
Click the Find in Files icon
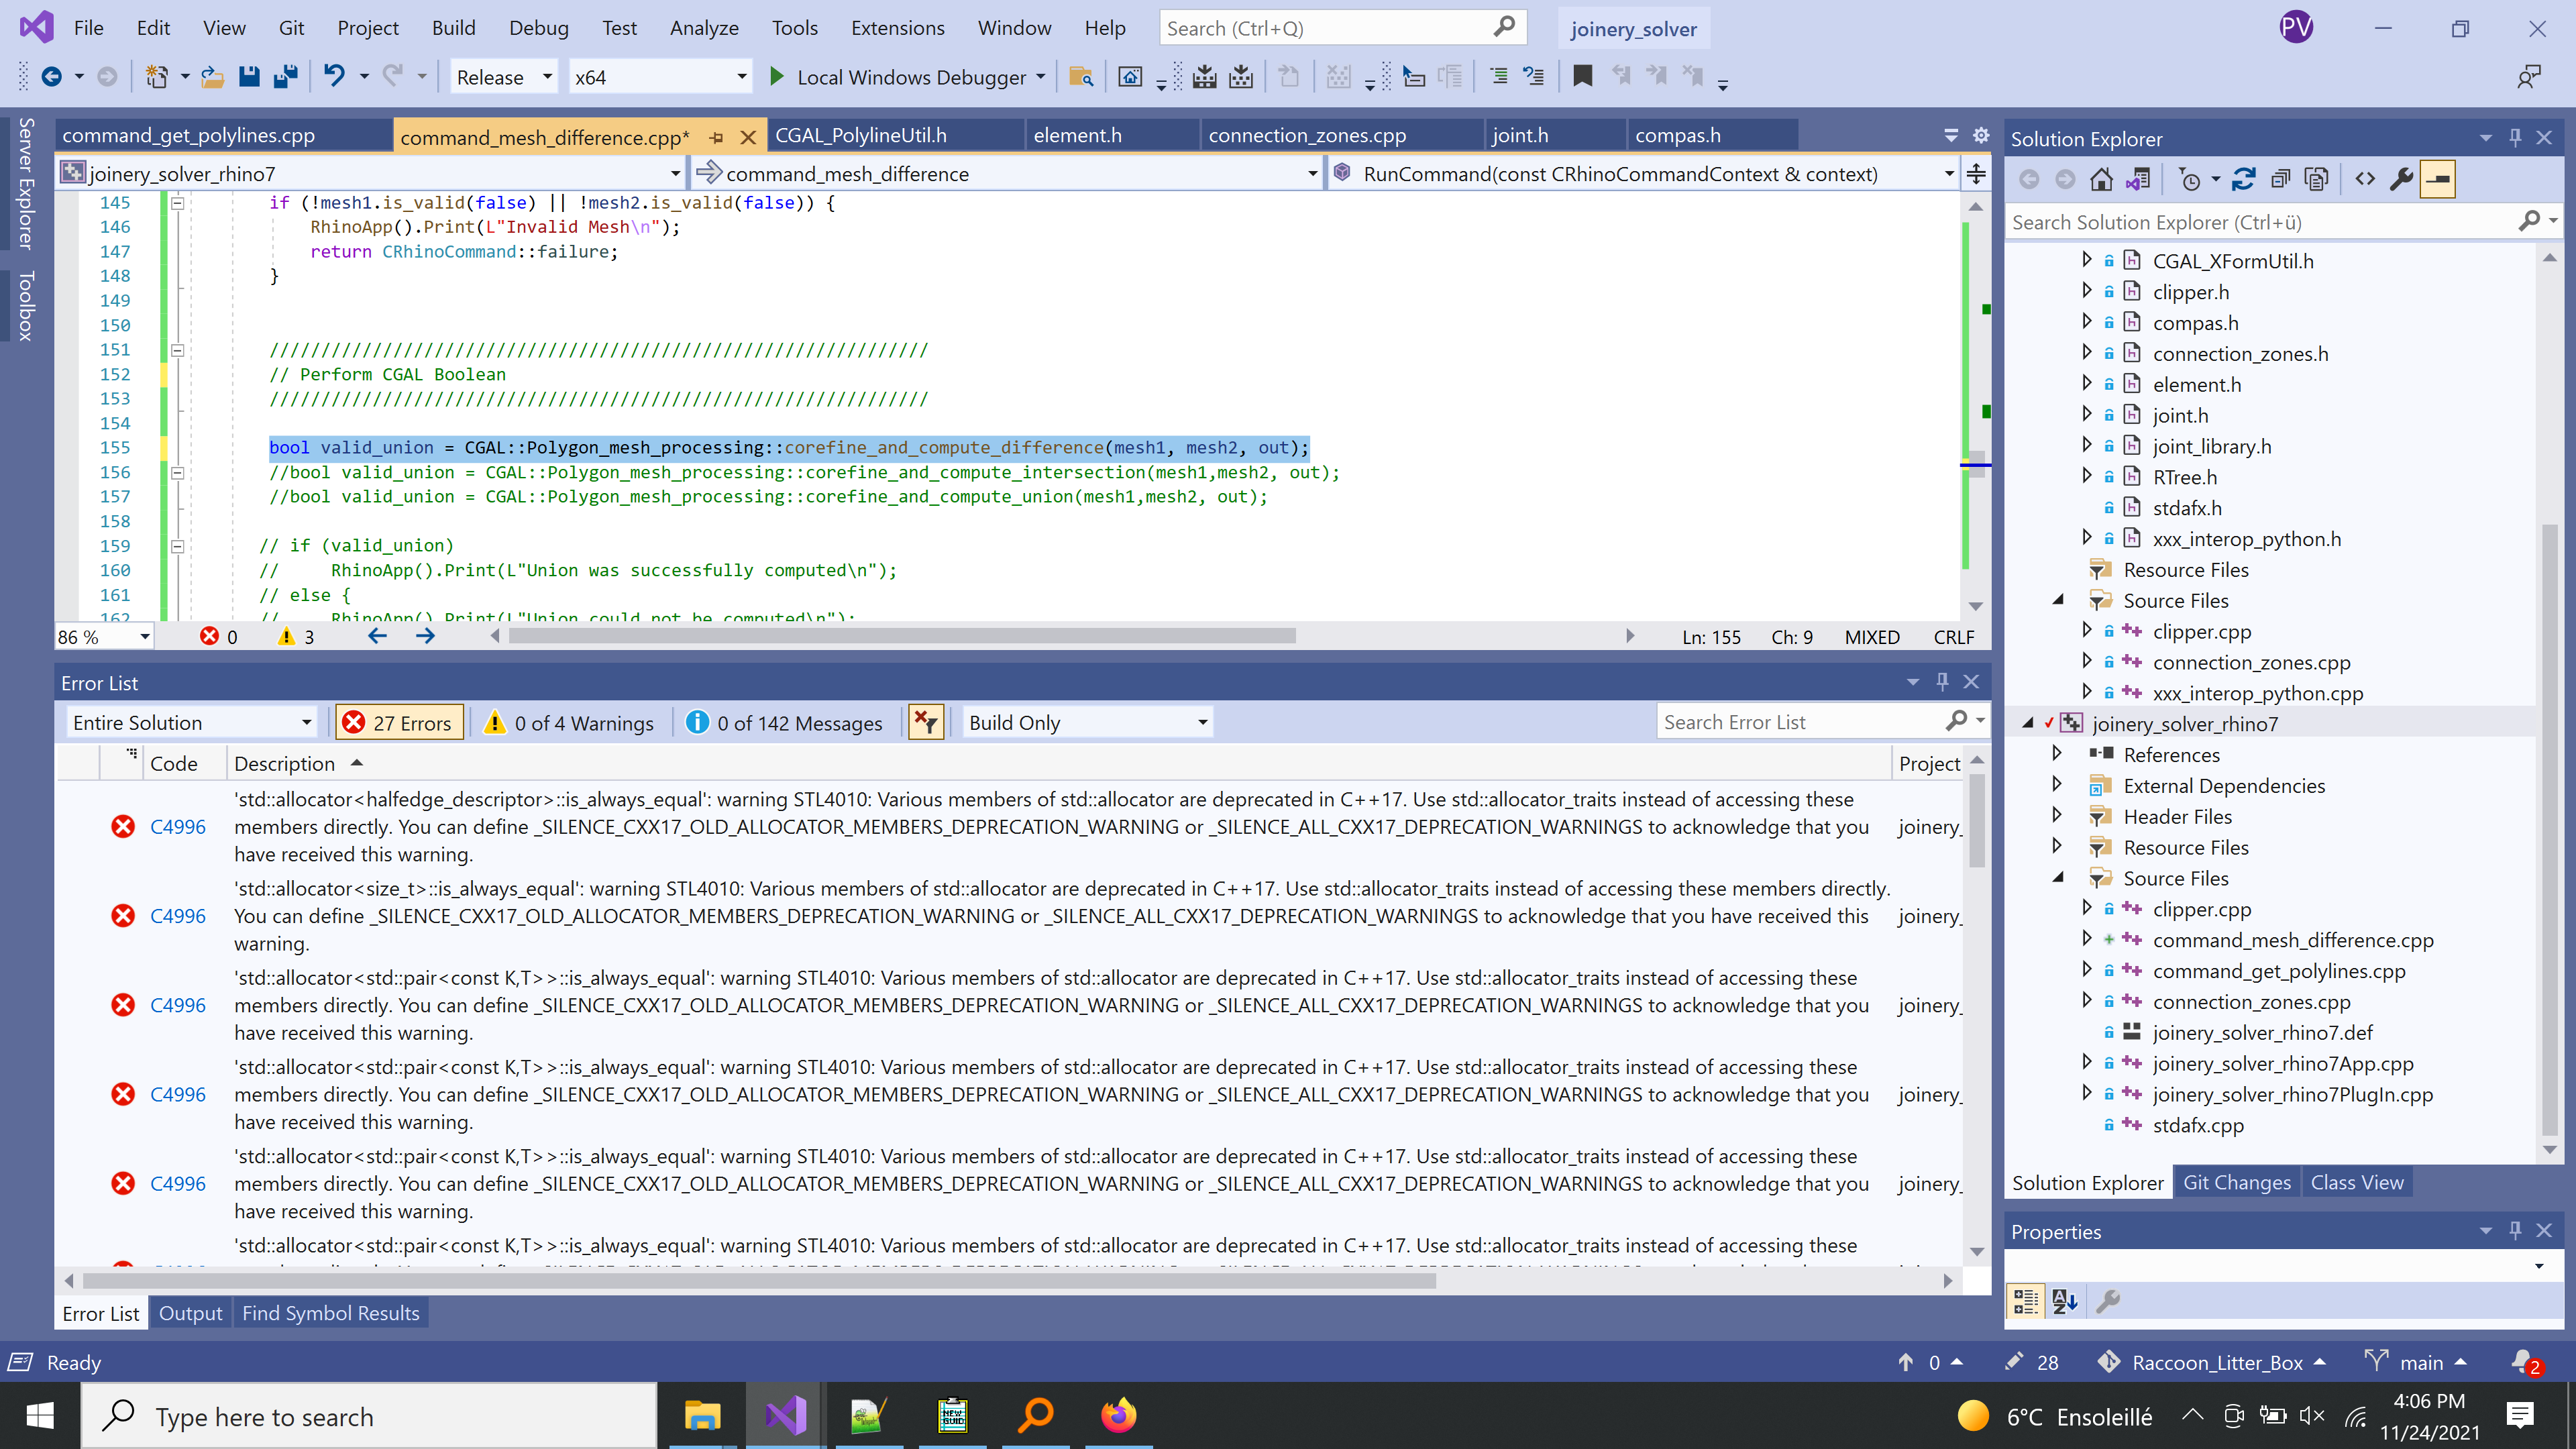[x=1080, y=77]
